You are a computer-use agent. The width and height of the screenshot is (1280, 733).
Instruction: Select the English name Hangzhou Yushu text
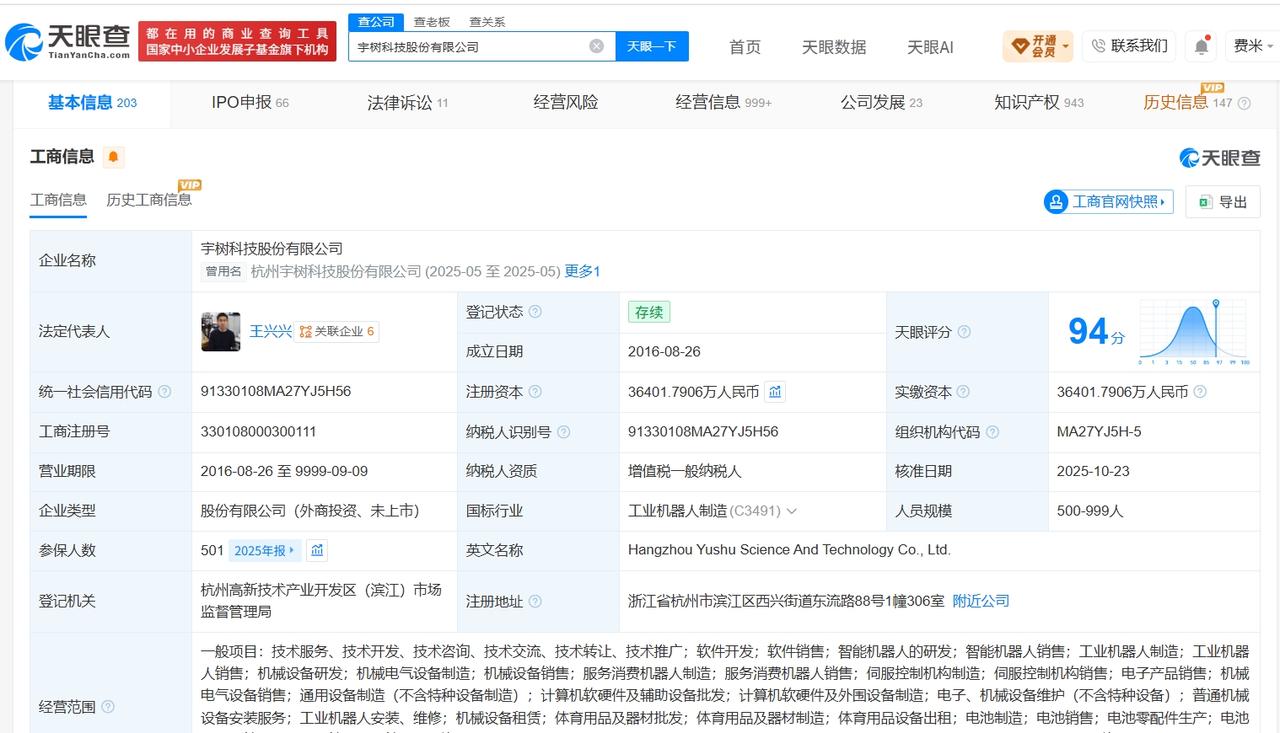(789, 550)
